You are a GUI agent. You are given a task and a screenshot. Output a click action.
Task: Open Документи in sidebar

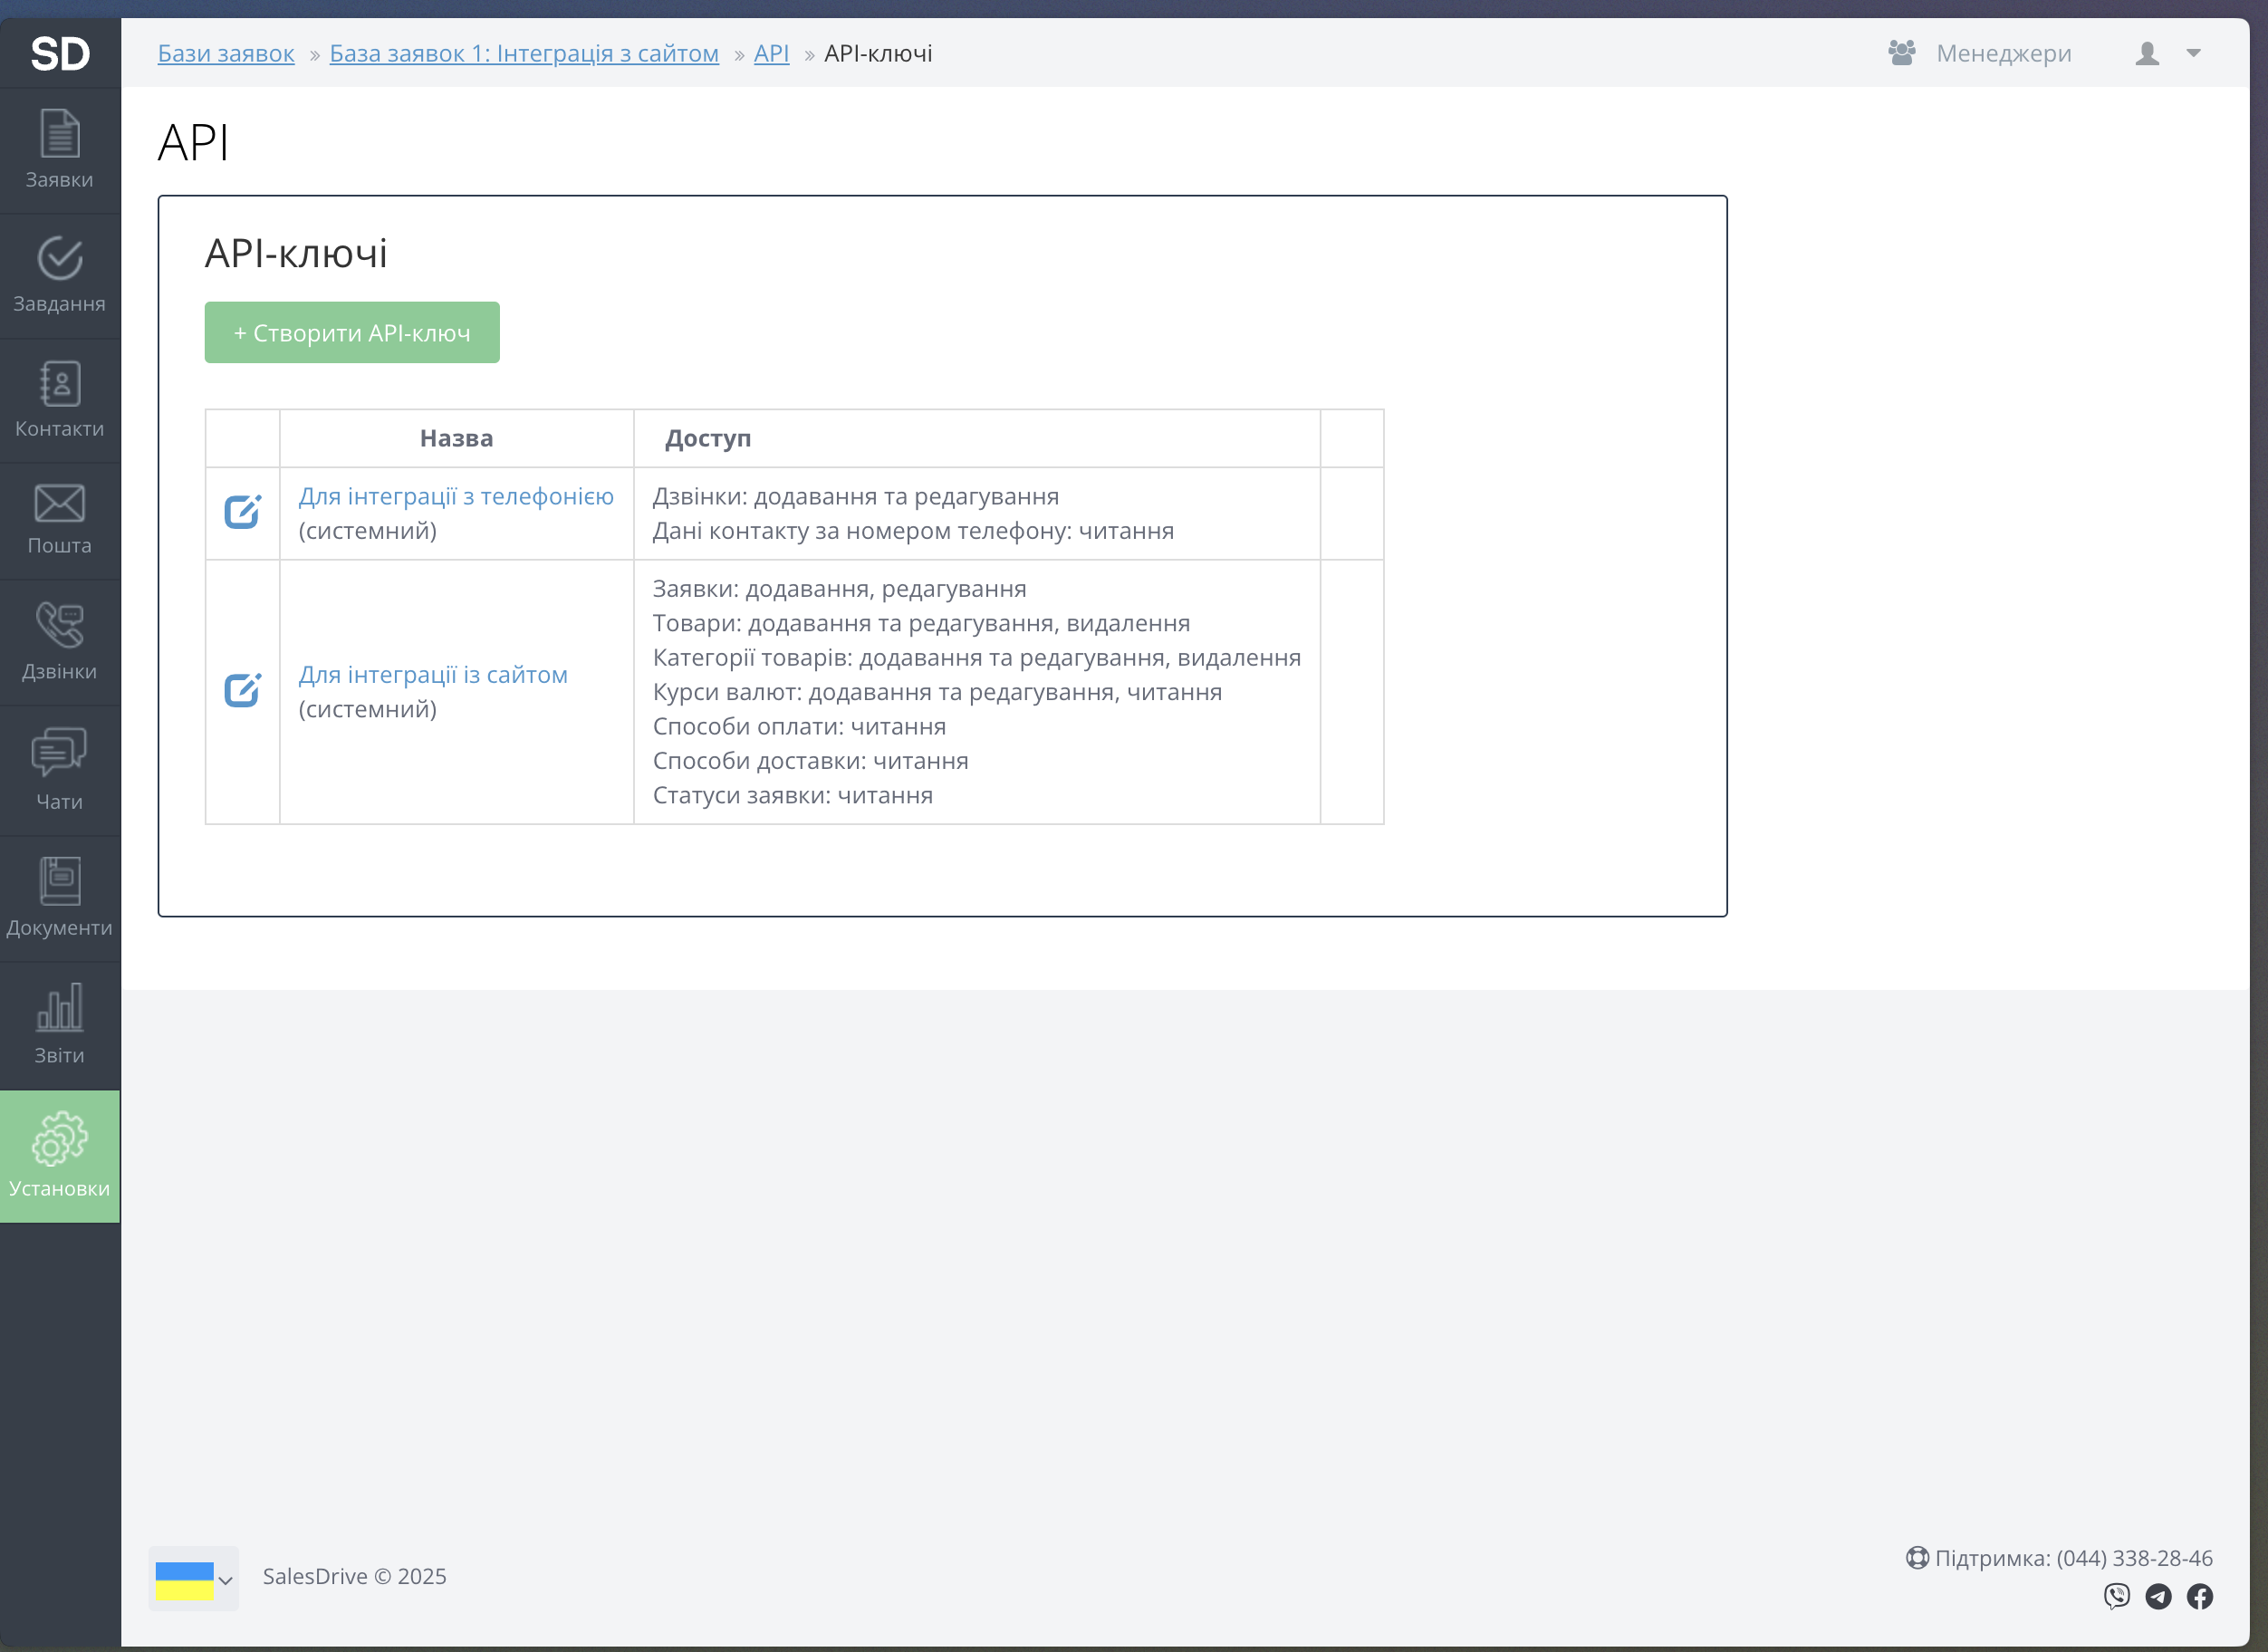[x=59, y=897]
